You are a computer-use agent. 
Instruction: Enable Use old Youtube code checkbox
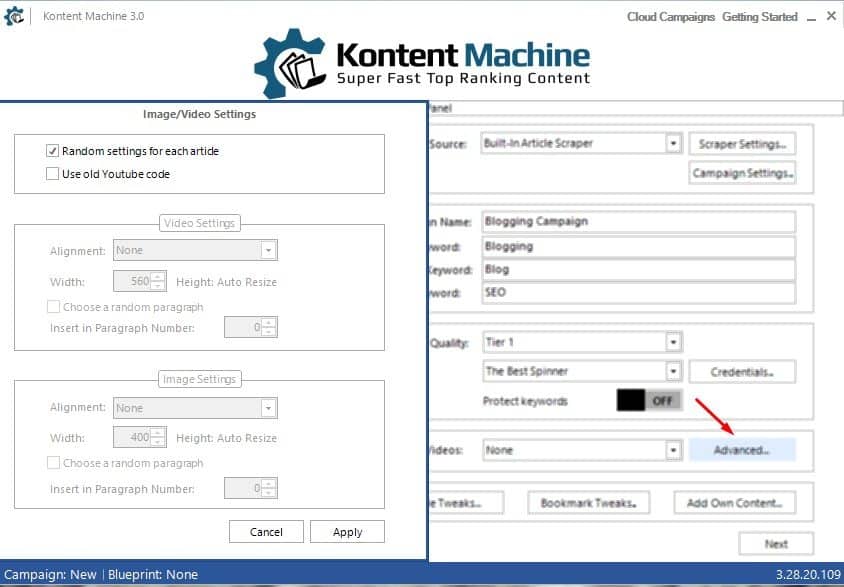point(52,174)
